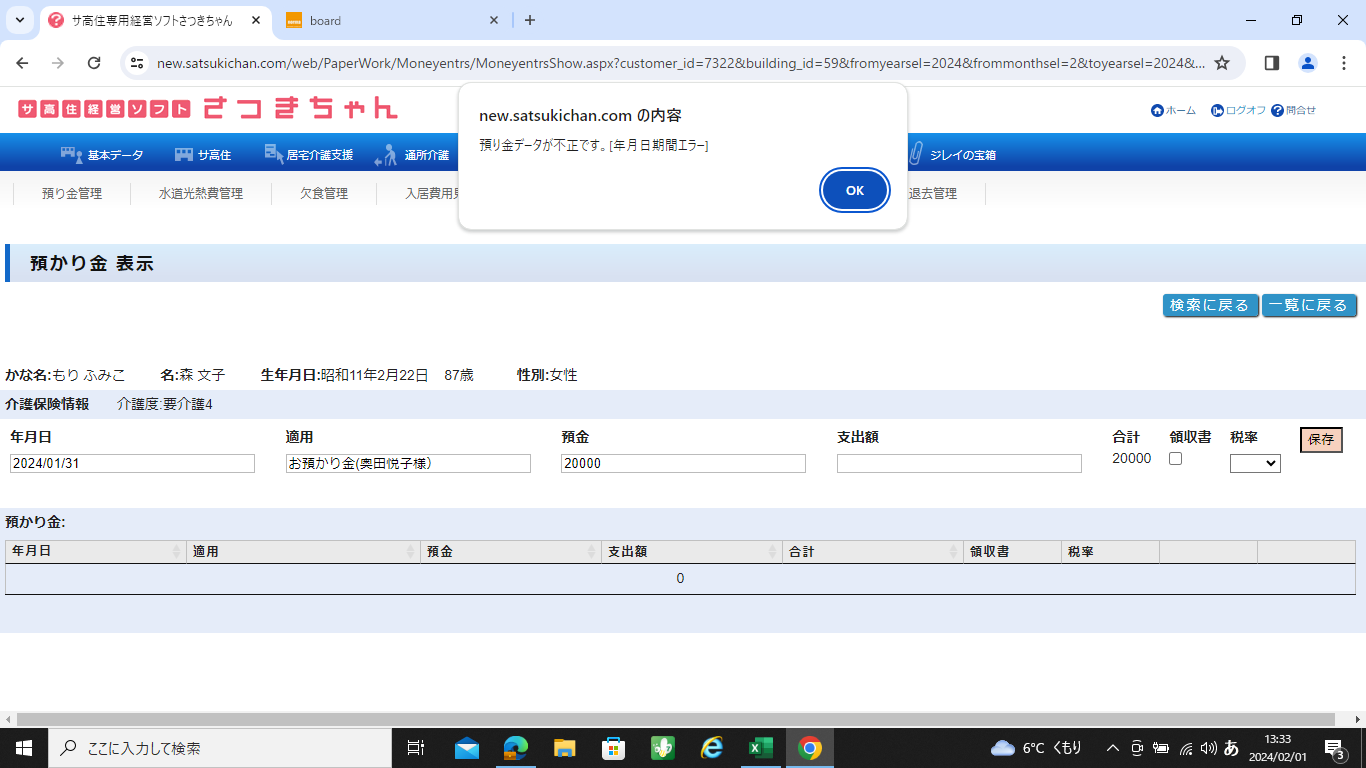Open Excel from the taskbar
This screenshot has height=768, width=1366.
click(761, 748)
